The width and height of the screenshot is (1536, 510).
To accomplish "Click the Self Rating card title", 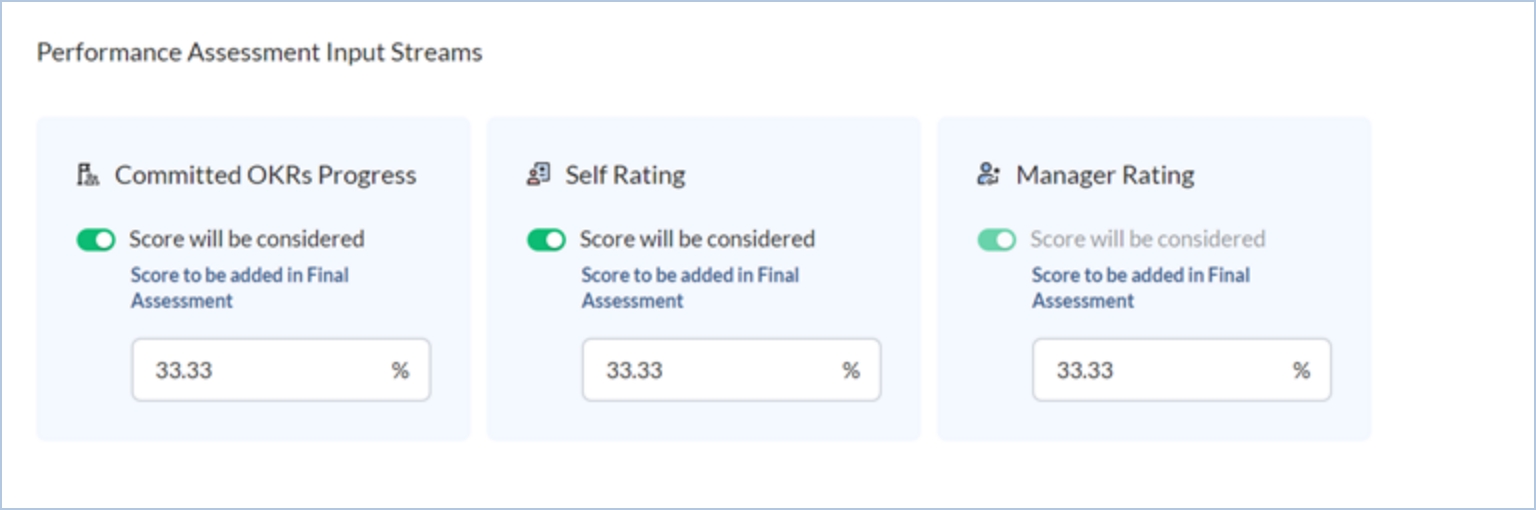I will tap(625, 175).
